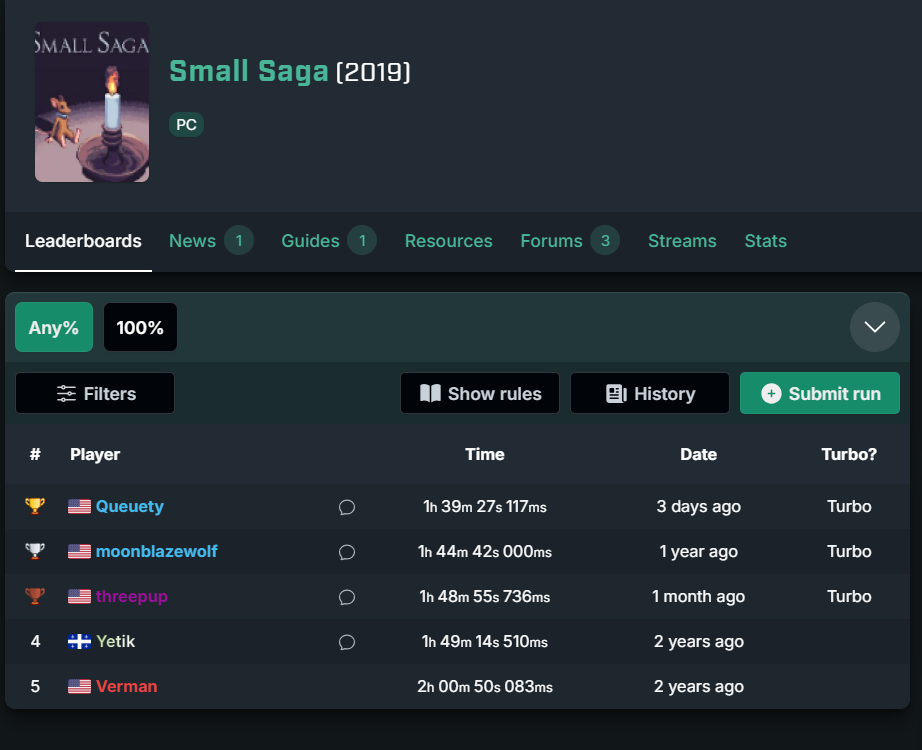Click the rank number 4 for Yetik

point(35,641)
